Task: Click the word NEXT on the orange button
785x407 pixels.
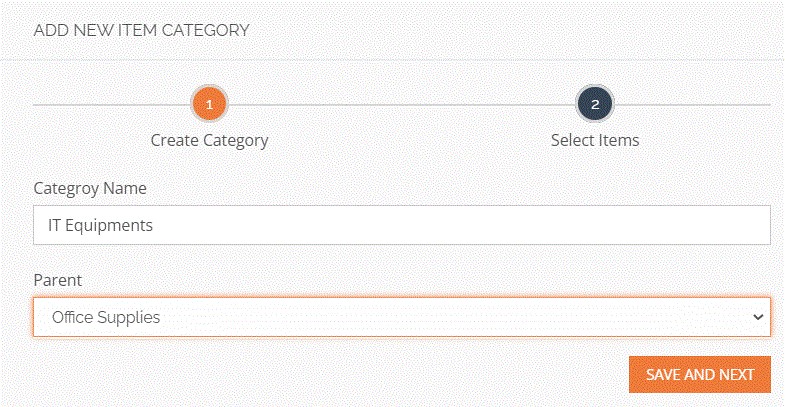Action: (734, 374)
